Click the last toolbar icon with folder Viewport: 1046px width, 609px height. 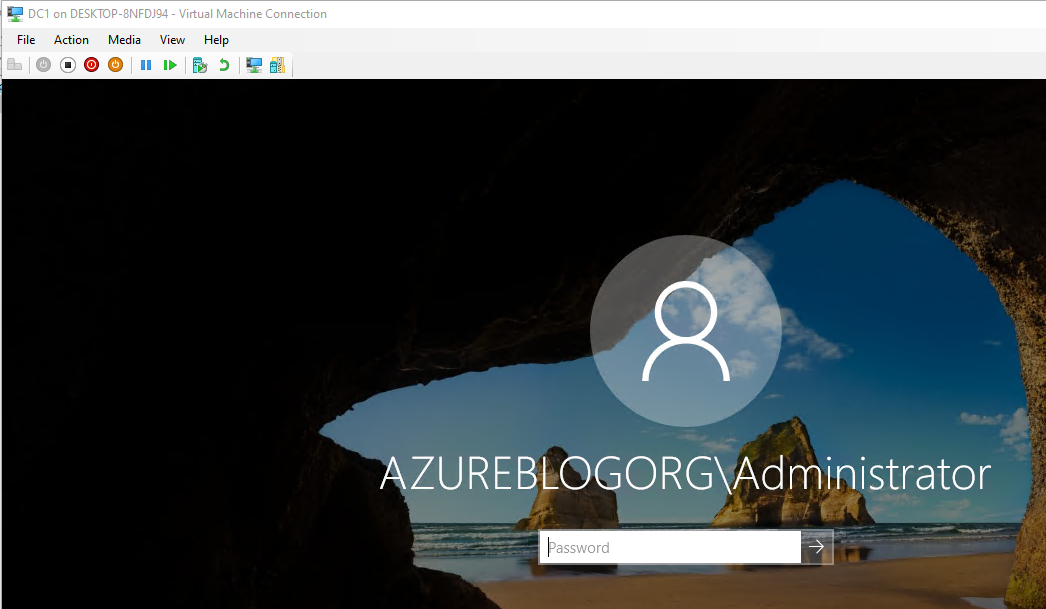click(278, 65)
